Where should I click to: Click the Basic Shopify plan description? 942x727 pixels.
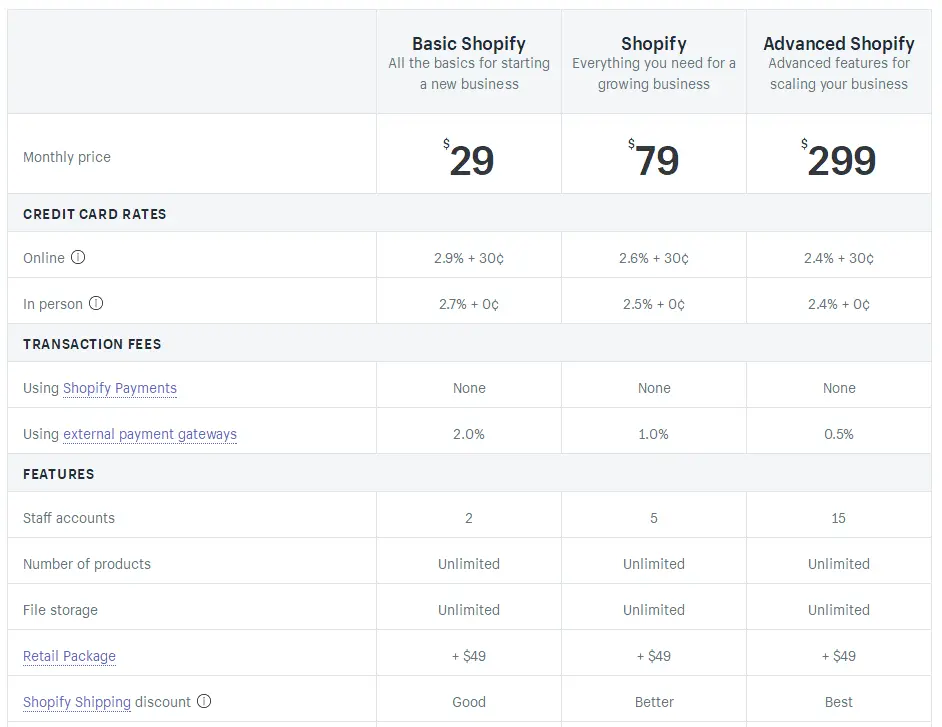pyautogui.click(x=469, y=73)
